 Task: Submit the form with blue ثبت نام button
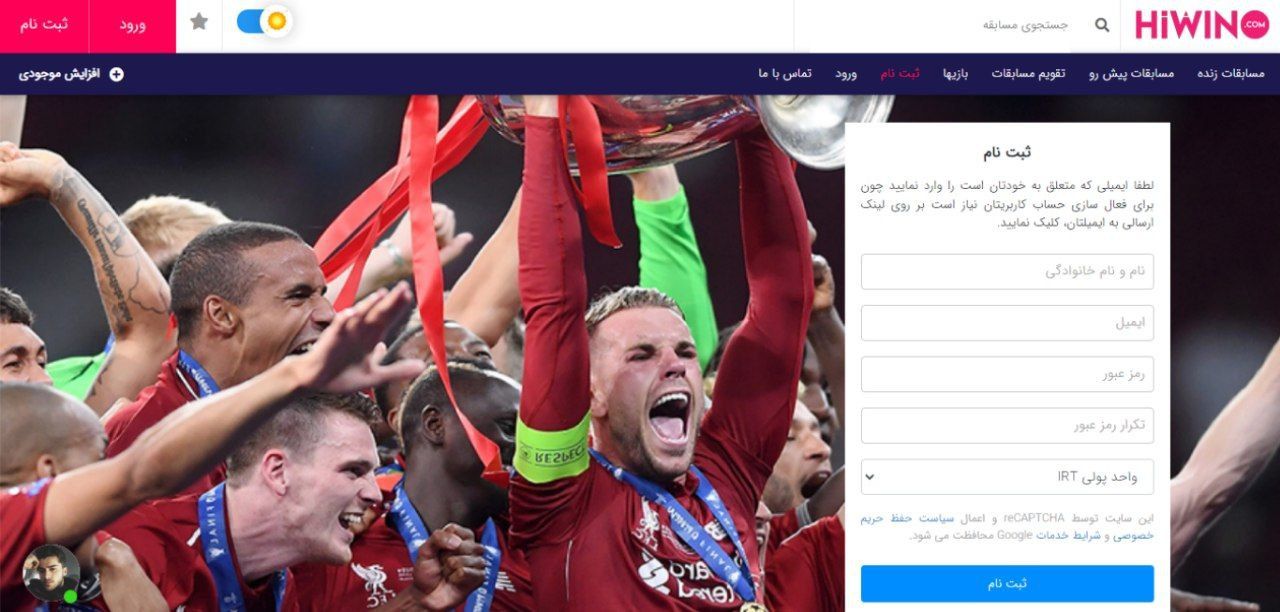[1007, 584]
